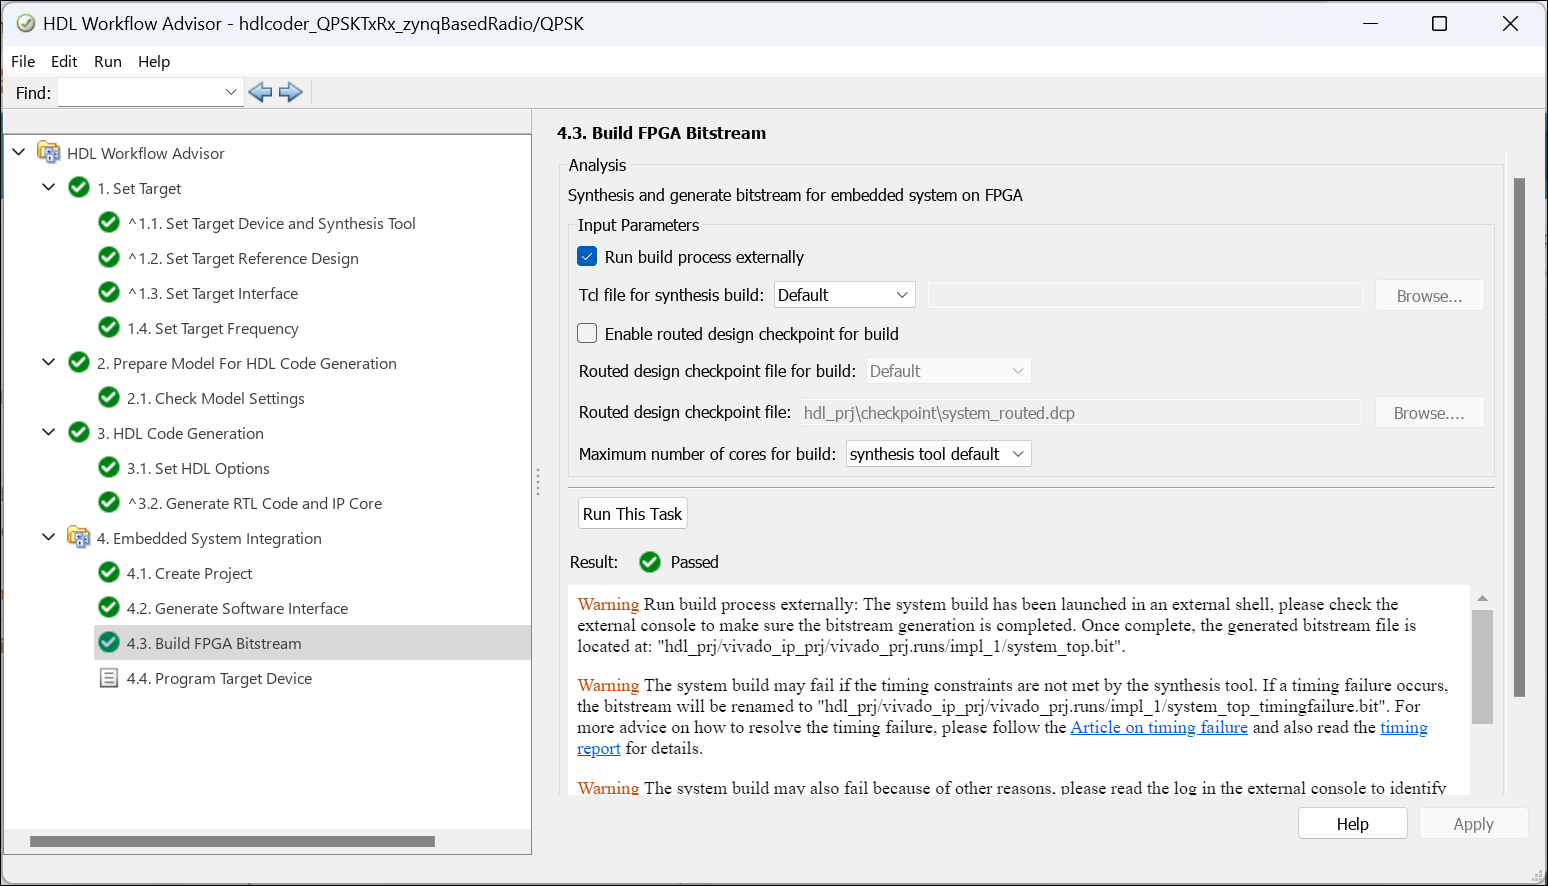Viewport: 1548px width, 886px height.
Task: Open Maximum number of cores dropdown
Action: pyautogui.click(x=938, y=454)
